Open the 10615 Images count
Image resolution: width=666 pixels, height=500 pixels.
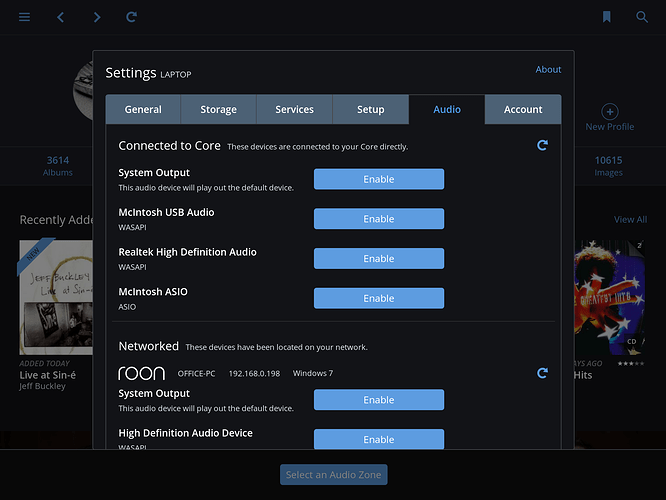tap(608, 166)
